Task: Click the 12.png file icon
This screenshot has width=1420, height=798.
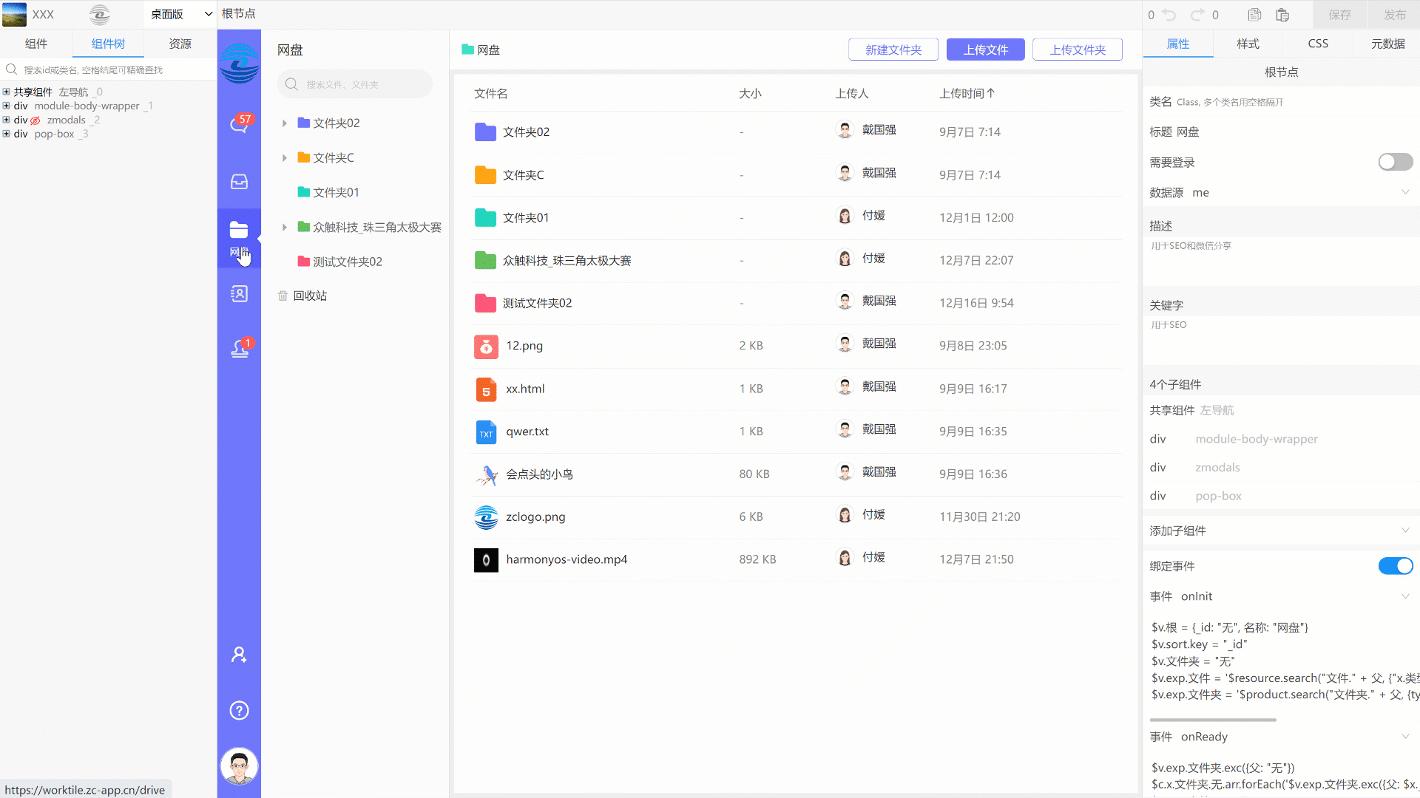Action: point(485,346)
